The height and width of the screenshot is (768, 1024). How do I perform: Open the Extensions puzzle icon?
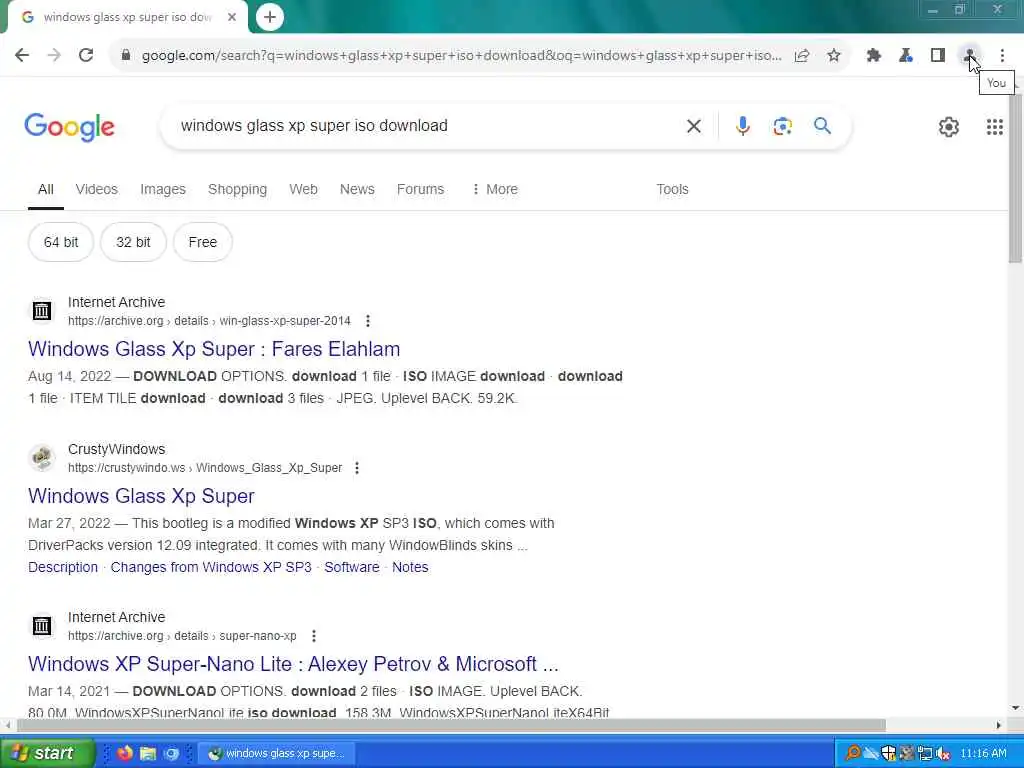pos(874,56)
